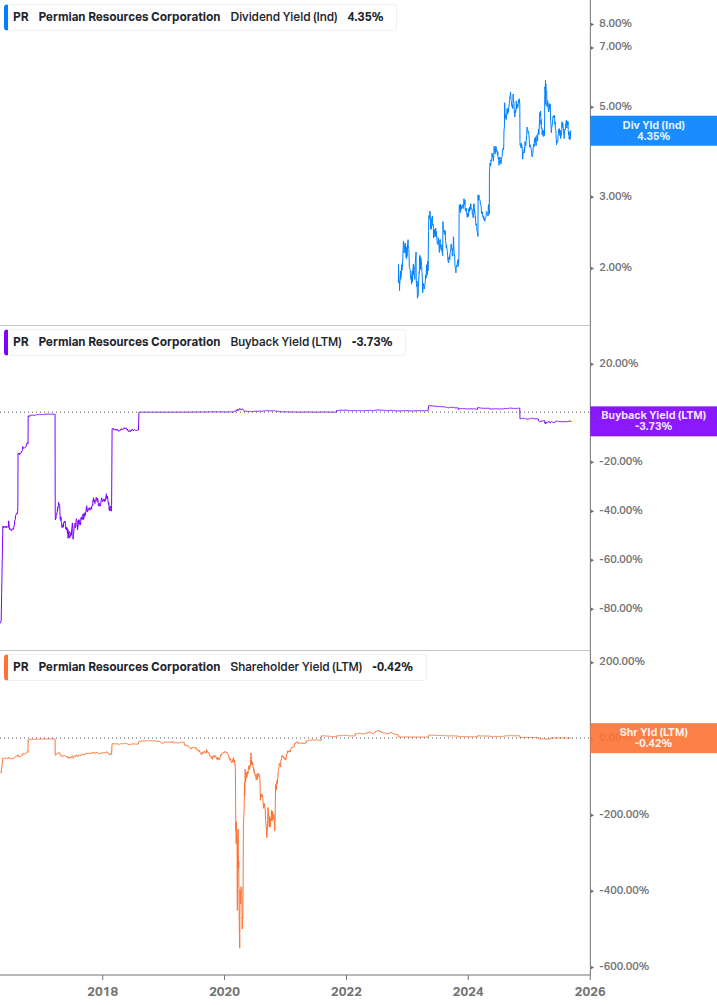This screenshot has width=717, height=1005.
Task: Click the -0.42% value in the shareholder legend
Action: [392, 667]
